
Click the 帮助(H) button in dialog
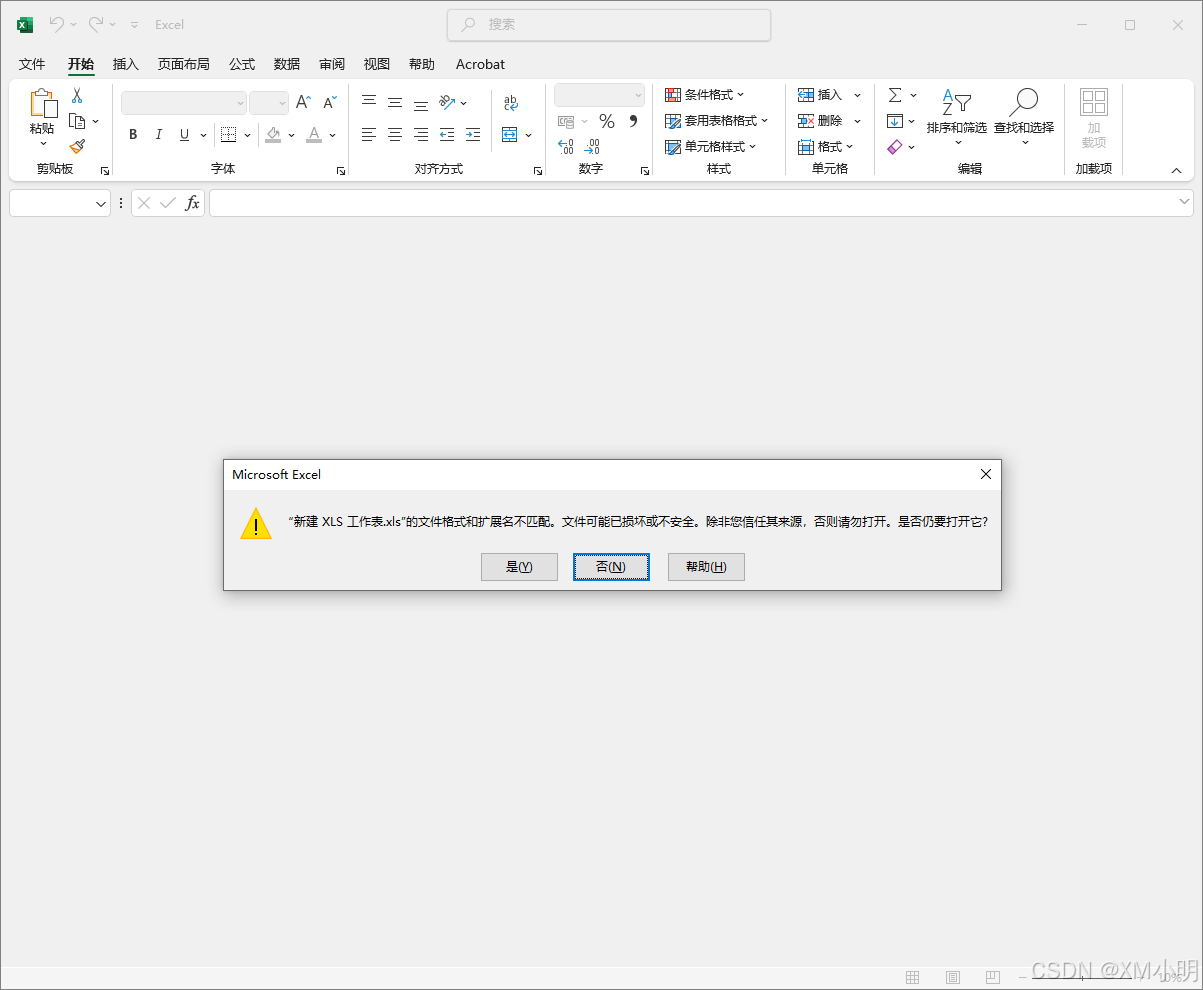tap(706, 567)
